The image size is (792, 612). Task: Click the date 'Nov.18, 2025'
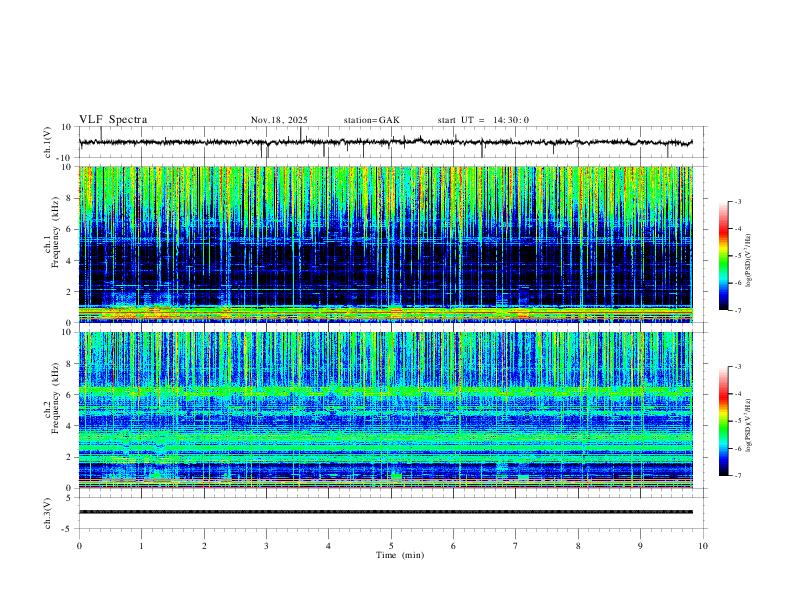click(279, 120)
